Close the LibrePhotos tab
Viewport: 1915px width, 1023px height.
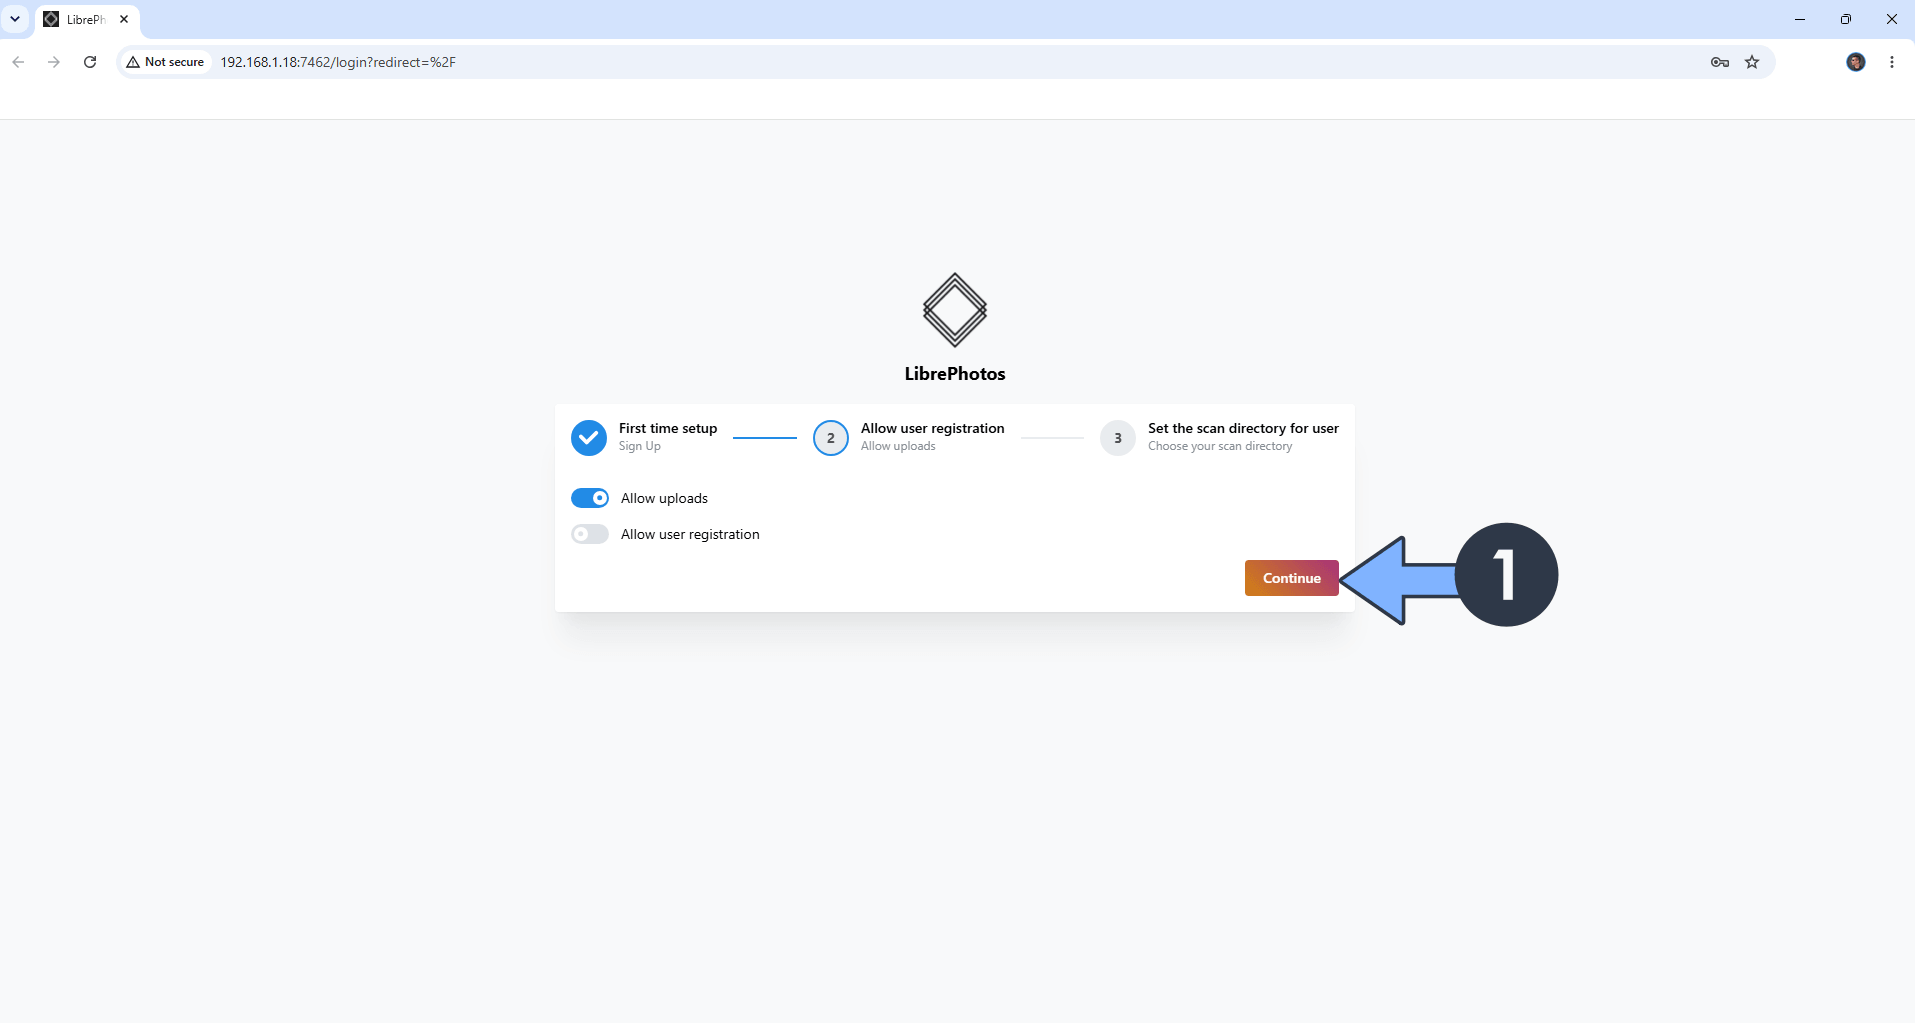point(124,19)
